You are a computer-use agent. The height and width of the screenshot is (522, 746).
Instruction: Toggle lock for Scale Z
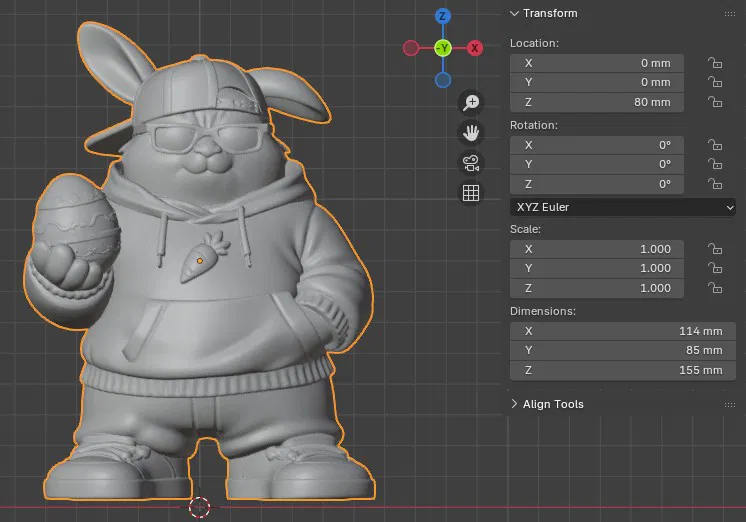(x=715, y=288)
